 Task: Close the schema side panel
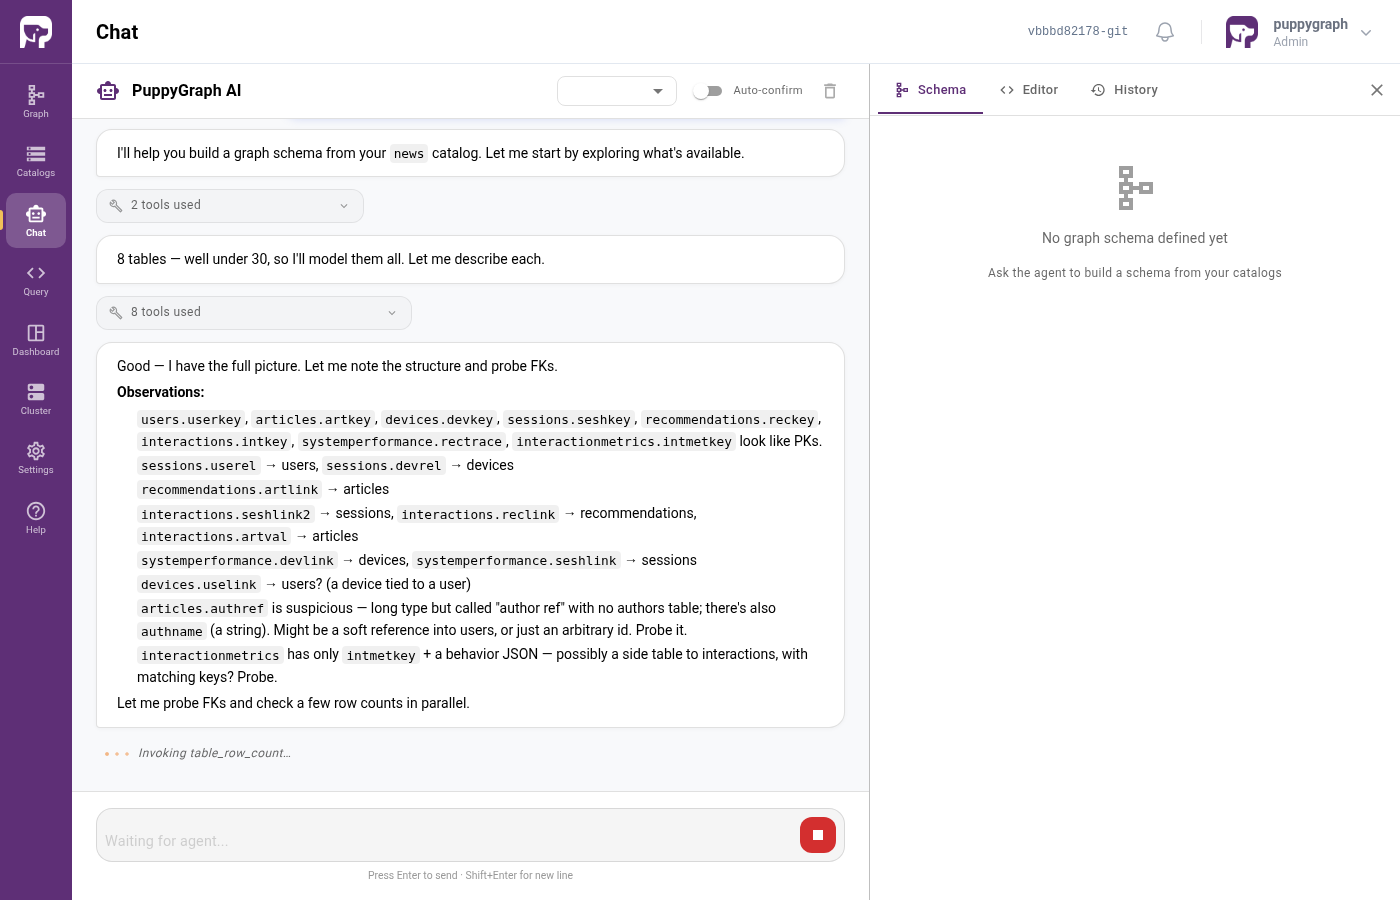pos(1377,90)
